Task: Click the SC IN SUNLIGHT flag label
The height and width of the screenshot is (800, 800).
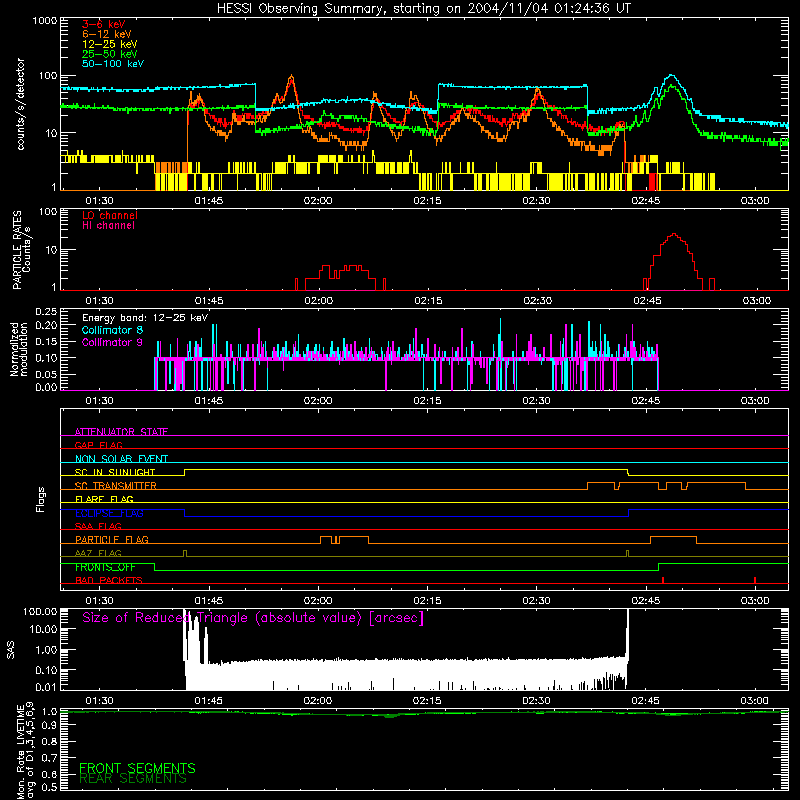Action: [x=115, y=472]
